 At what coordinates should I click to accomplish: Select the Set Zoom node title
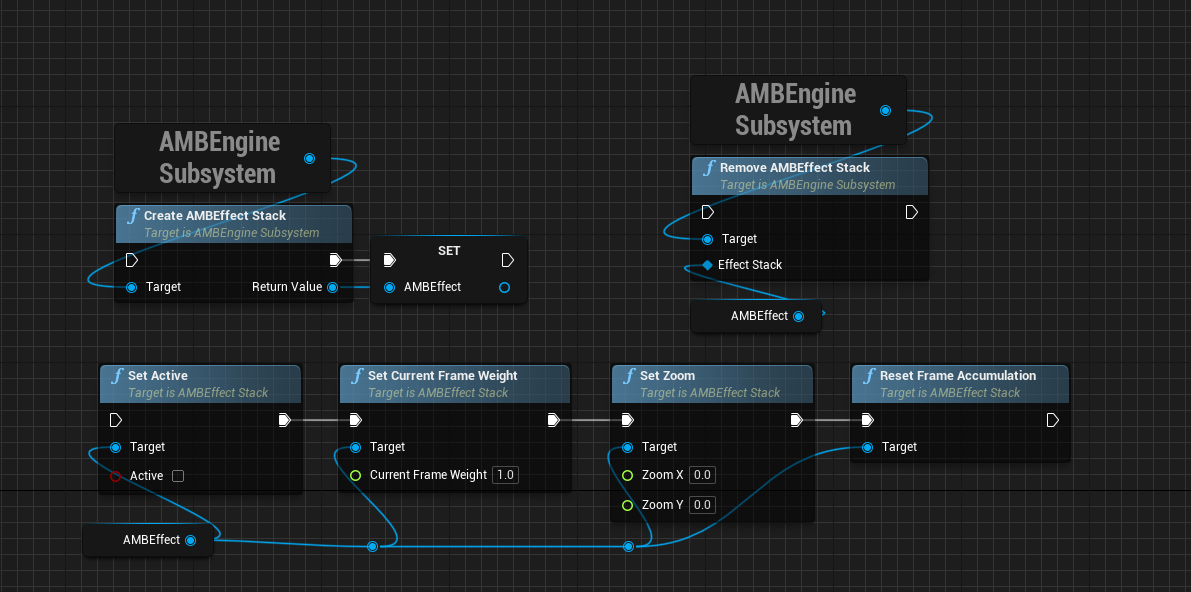668,375
